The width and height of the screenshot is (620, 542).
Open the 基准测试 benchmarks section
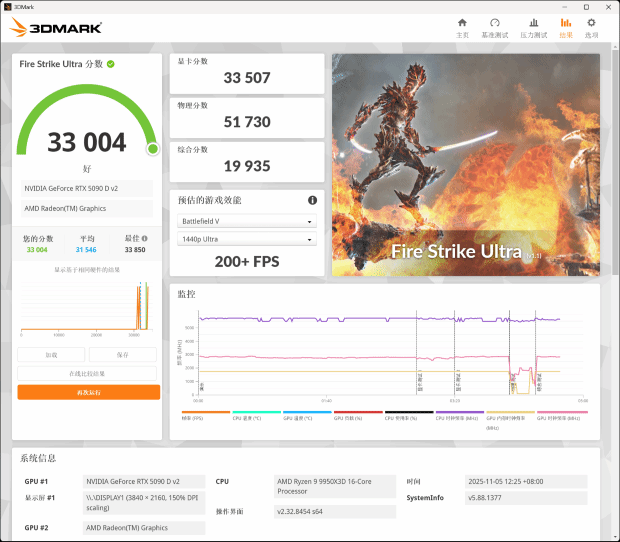tap(494, 27)
